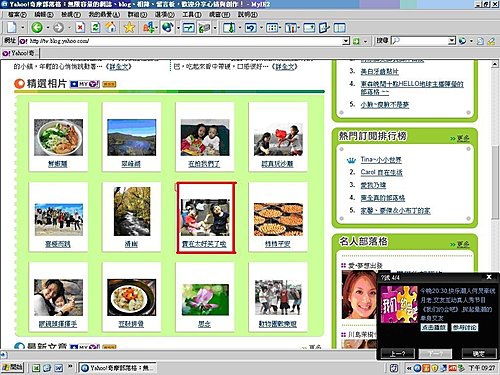Click the pencil highlight icon at far right
The height and width of the screenshot is (375, 500).
pyautogui.click(x=491, y=41)
